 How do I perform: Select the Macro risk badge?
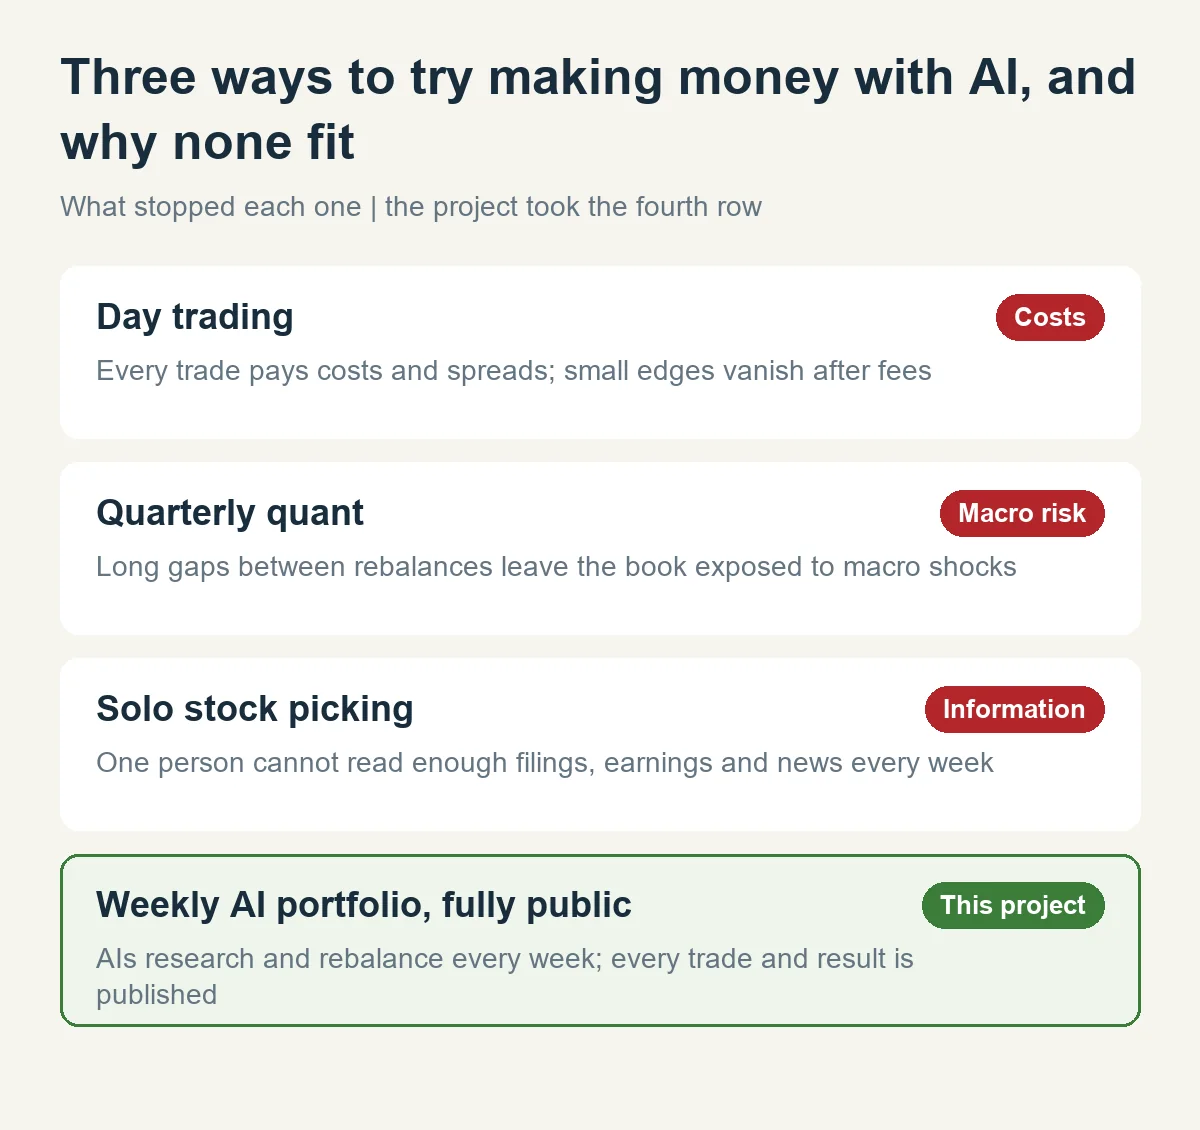tap(1022, 513)
